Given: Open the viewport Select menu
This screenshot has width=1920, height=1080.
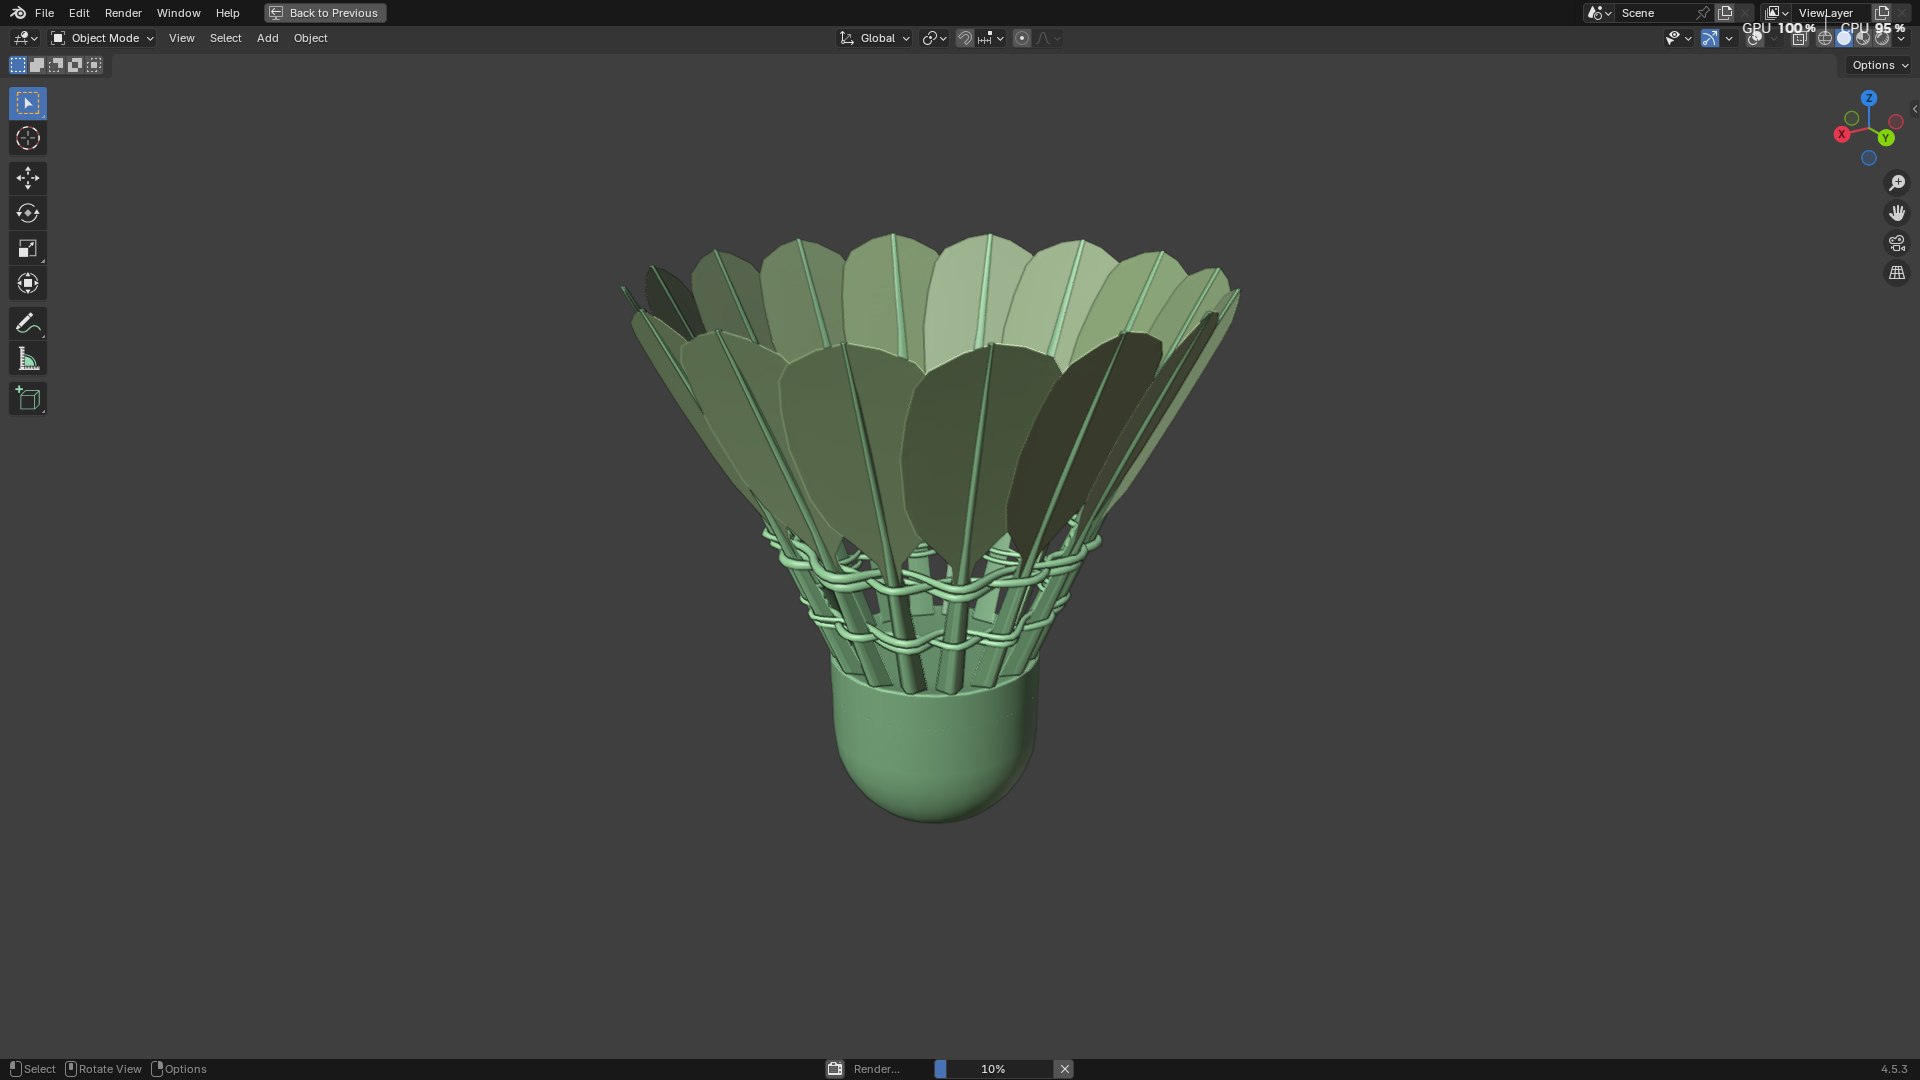Looking at the screenshot, I should pos(225,38).
